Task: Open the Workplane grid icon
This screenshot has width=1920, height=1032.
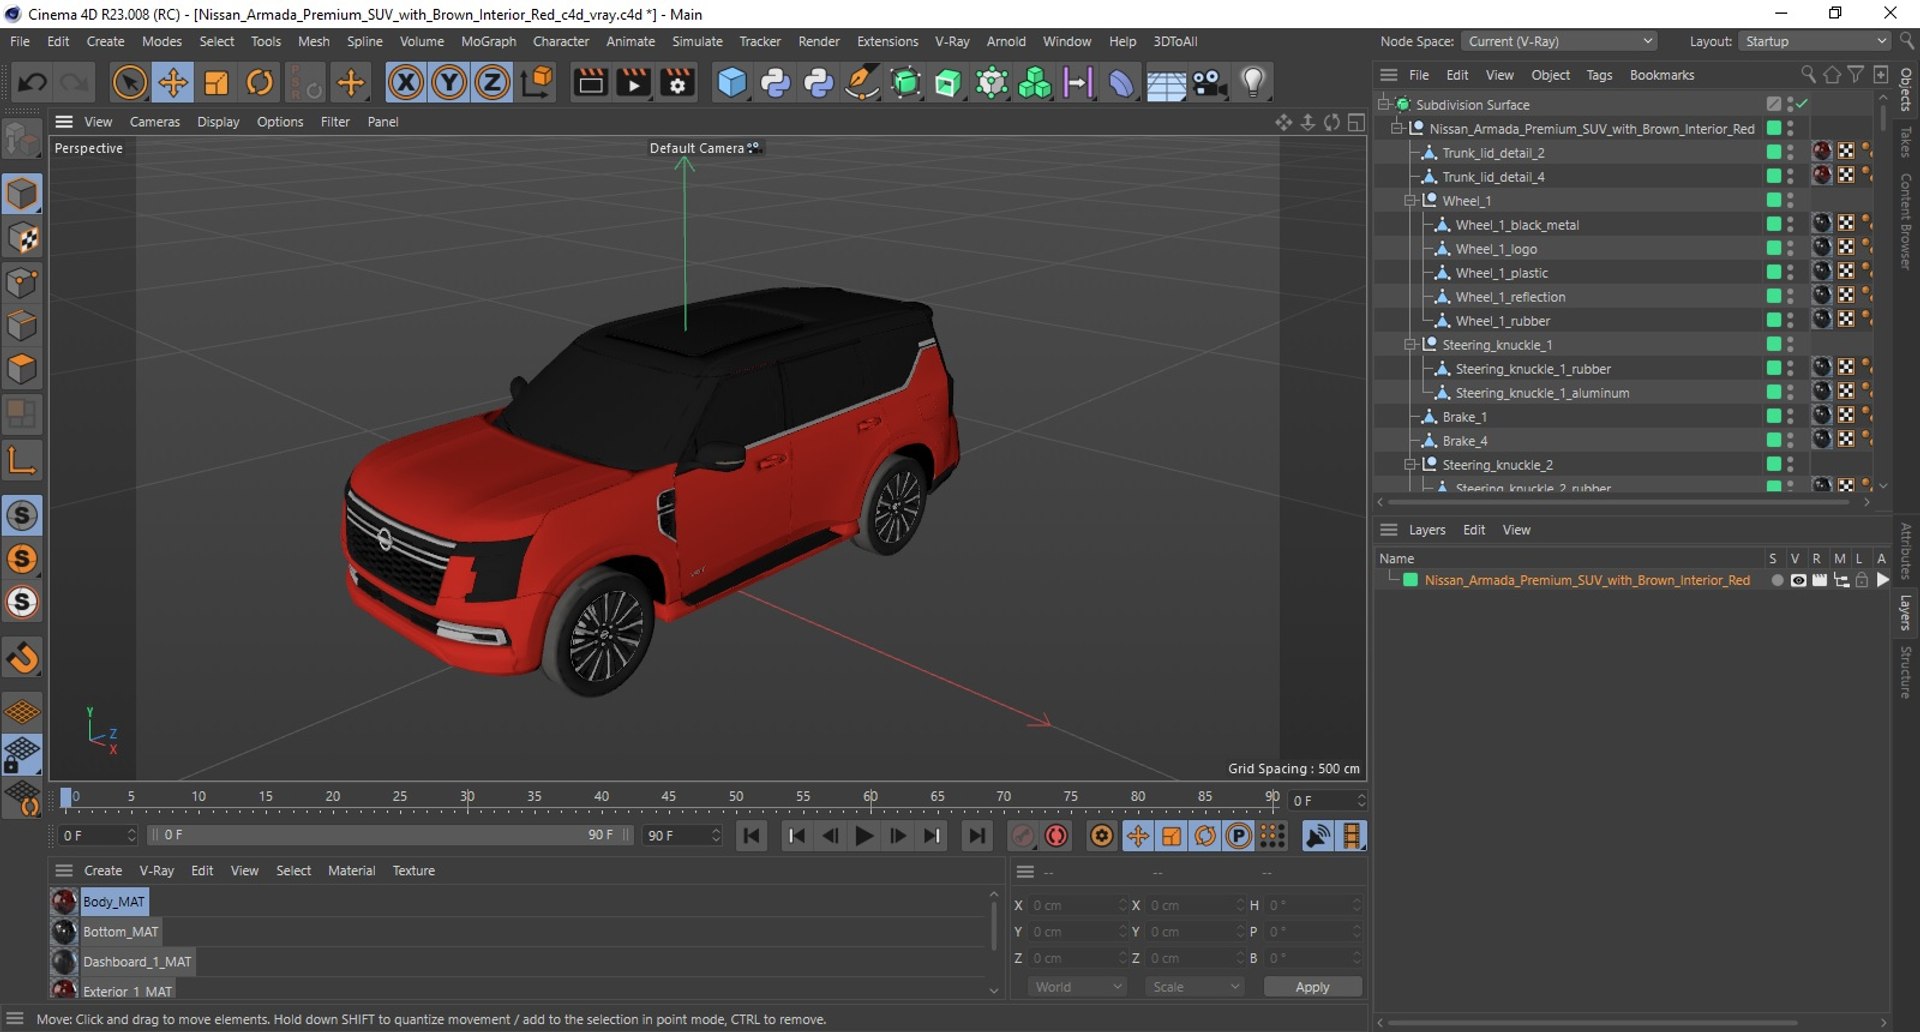Action: click(x=22, y=712)
